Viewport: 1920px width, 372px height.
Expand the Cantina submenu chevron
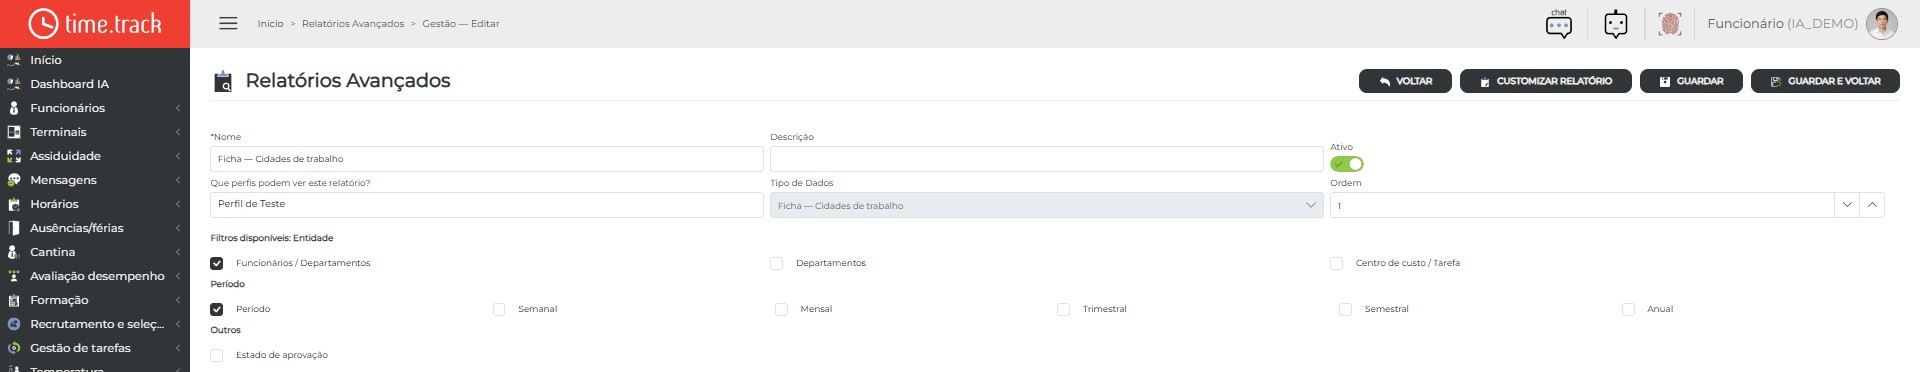click(x=178, y=252)
